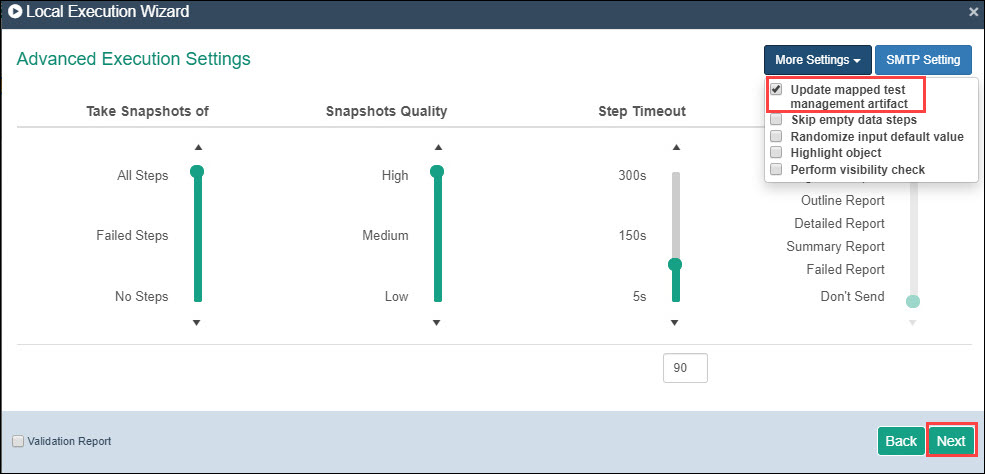This screenshot has height=474, width=985.
Task: Click the timeout value field showing 90
Action: pyautogui.click(x=685, y=368)
